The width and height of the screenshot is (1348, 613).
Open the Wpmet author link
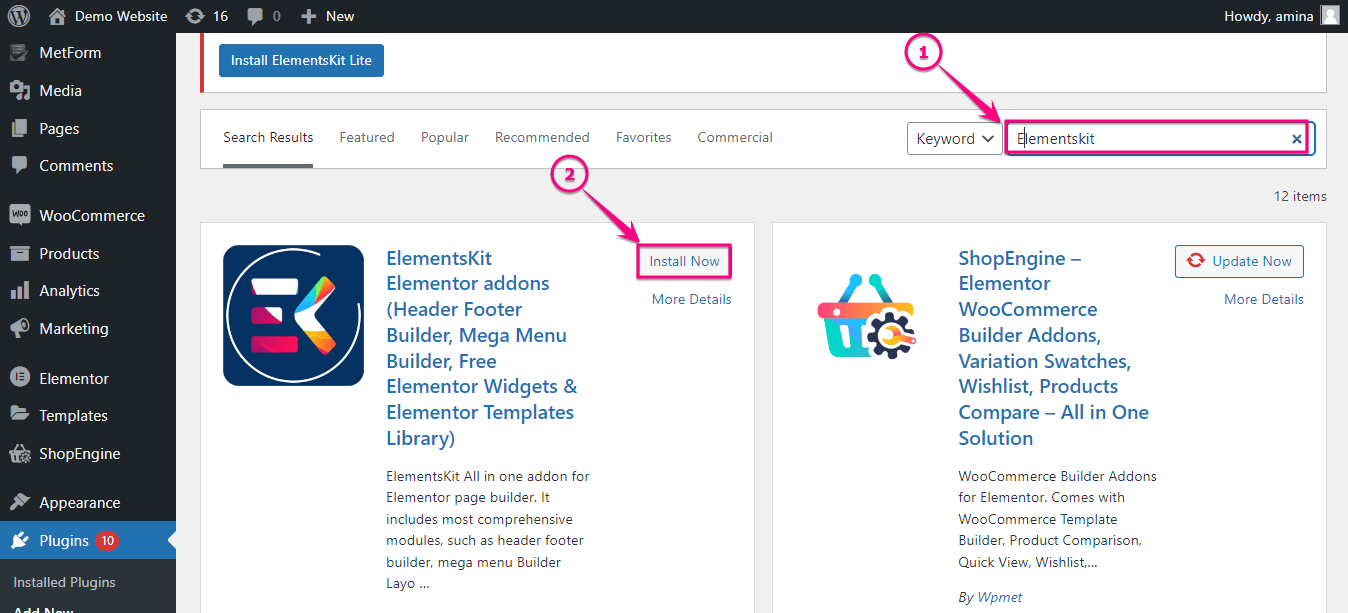[x=999, y=598]
